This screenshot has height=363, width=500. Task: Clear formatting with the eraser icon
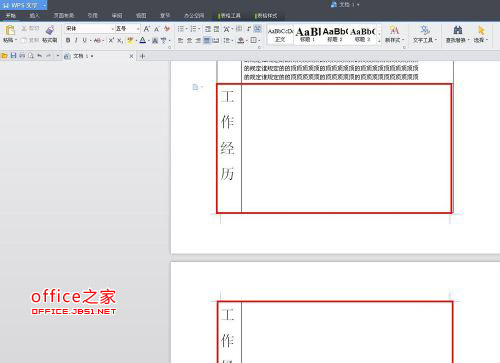167,29
